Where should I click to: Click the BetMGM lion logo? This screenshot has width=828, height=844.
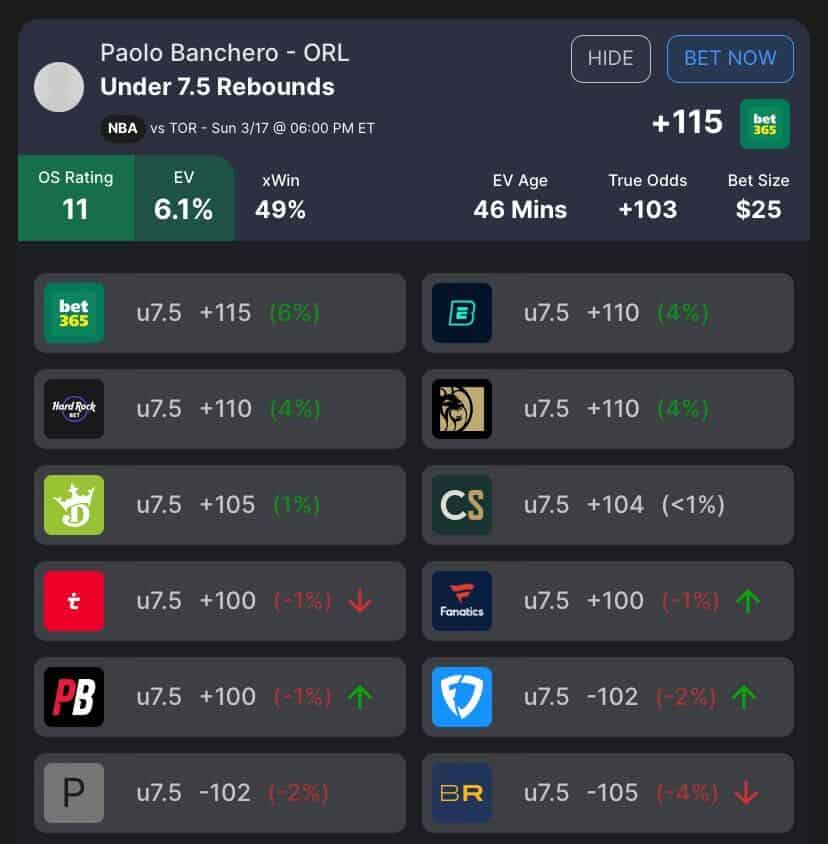pos(462,409)
